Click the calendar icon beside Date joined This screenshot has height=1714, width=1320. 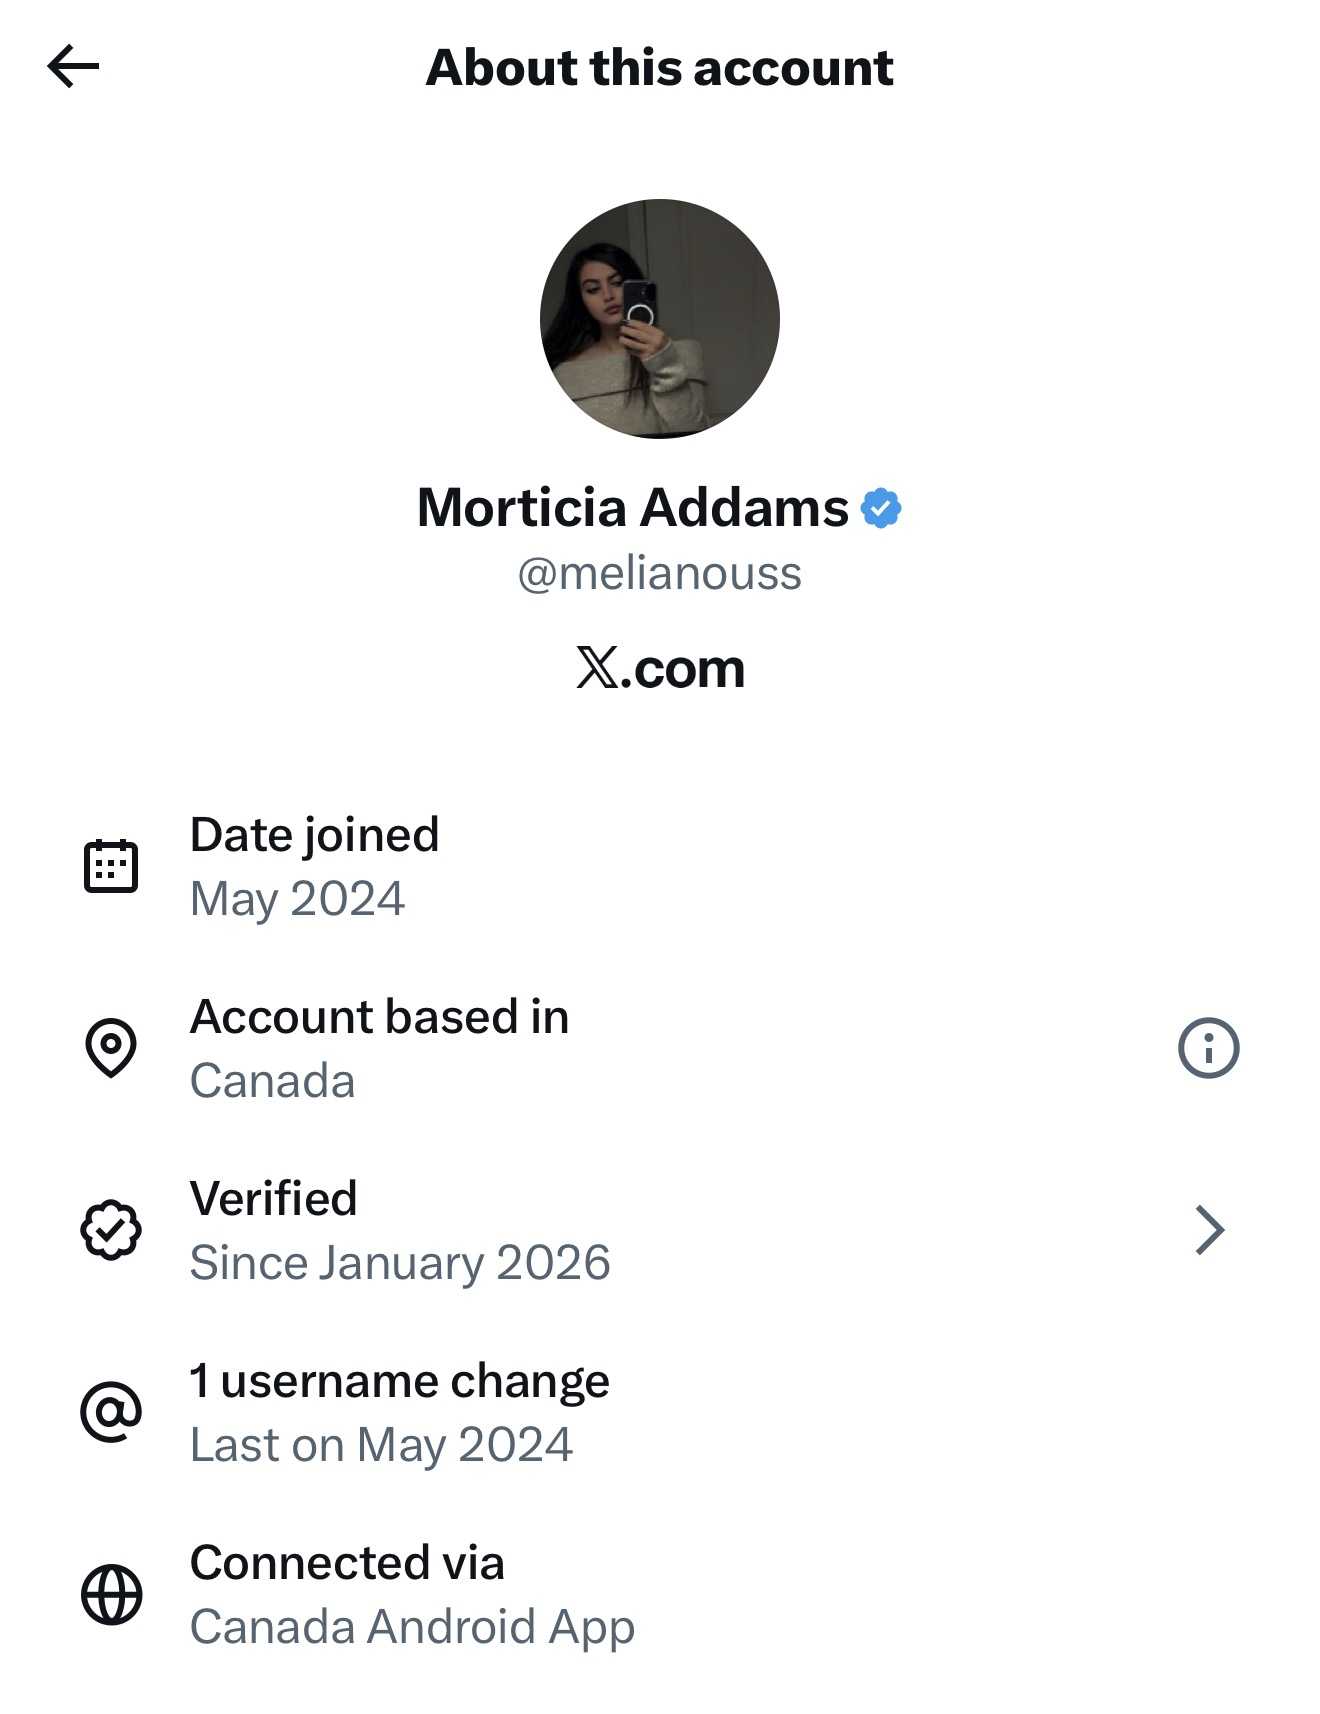111,866
